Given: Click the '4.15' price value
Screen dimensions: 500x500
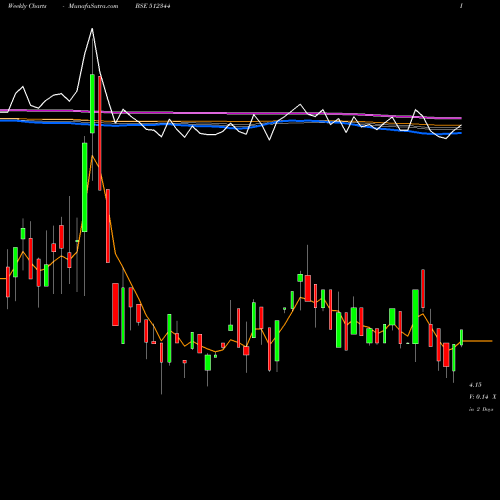Looking at the screenshot, I should coord(475,385).
